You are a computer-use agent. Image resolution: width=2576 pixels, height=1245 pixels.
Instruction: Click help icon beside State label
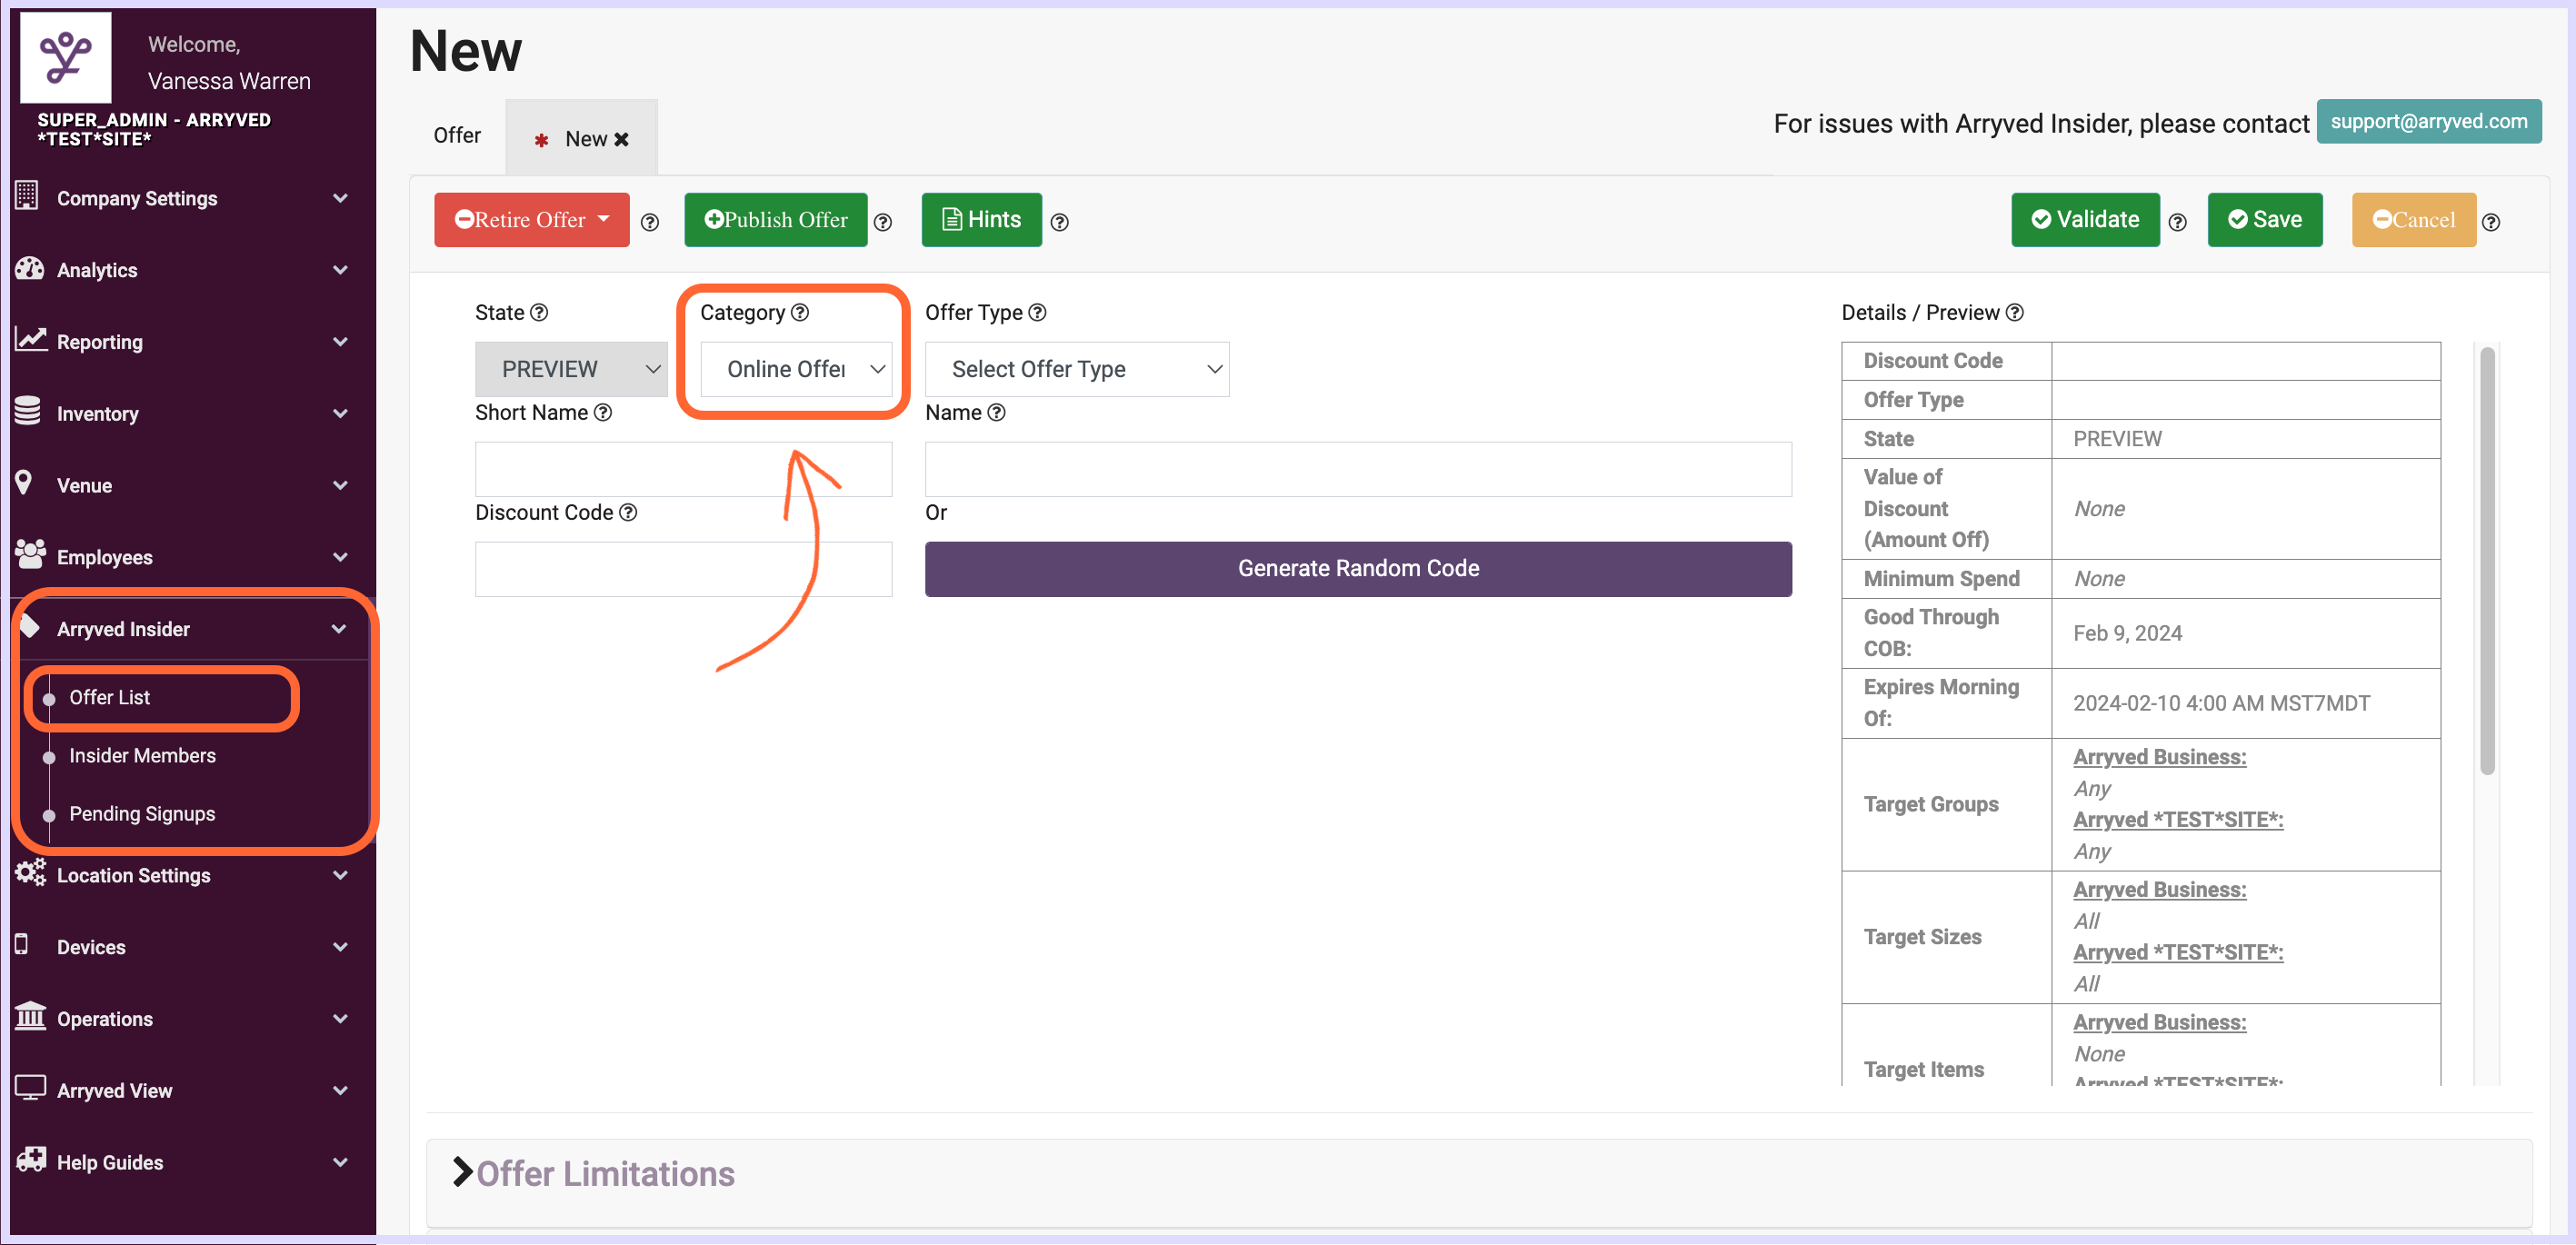[x=539, y=312]
